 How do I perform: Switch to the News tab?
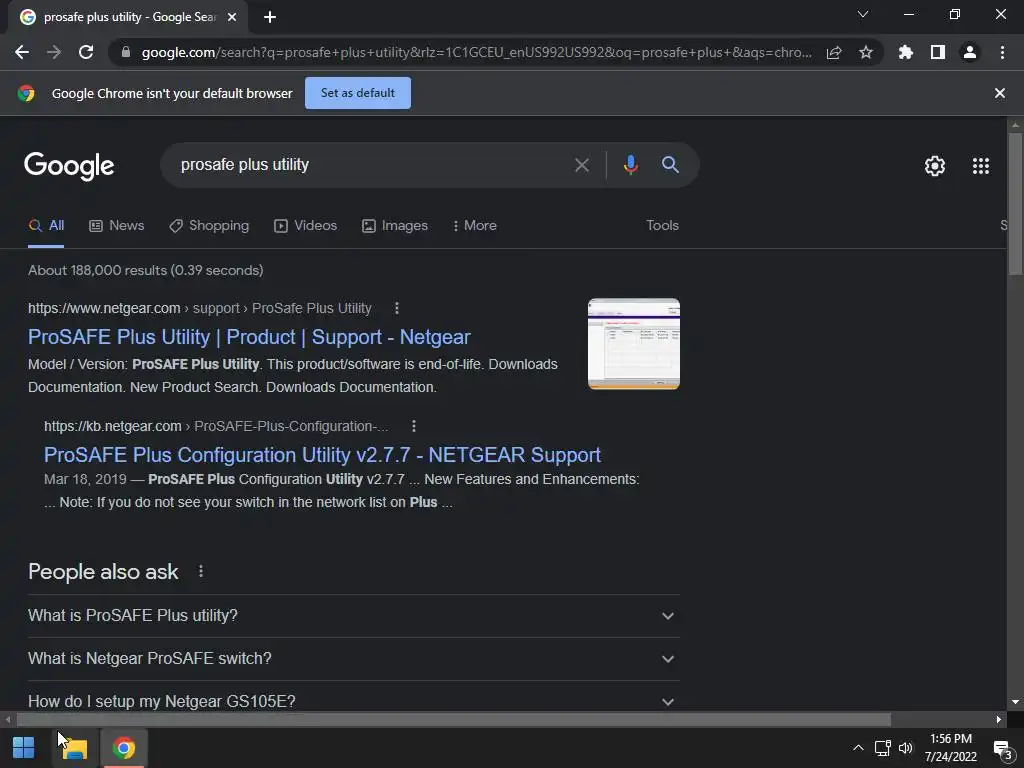tap(117, 226)
